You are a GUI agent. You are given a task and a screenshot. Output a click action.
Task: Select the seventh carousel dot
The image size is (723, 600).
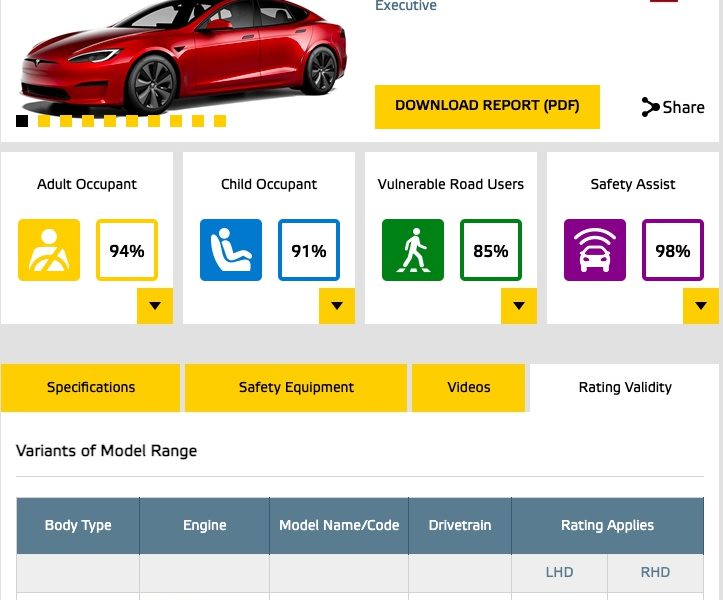[x=154, y=121]
